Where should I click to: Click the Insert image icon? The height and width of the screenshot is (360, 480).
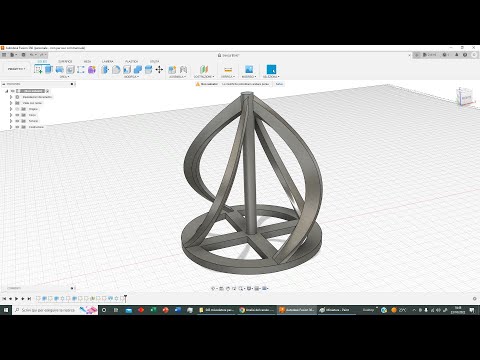point(249,69)
